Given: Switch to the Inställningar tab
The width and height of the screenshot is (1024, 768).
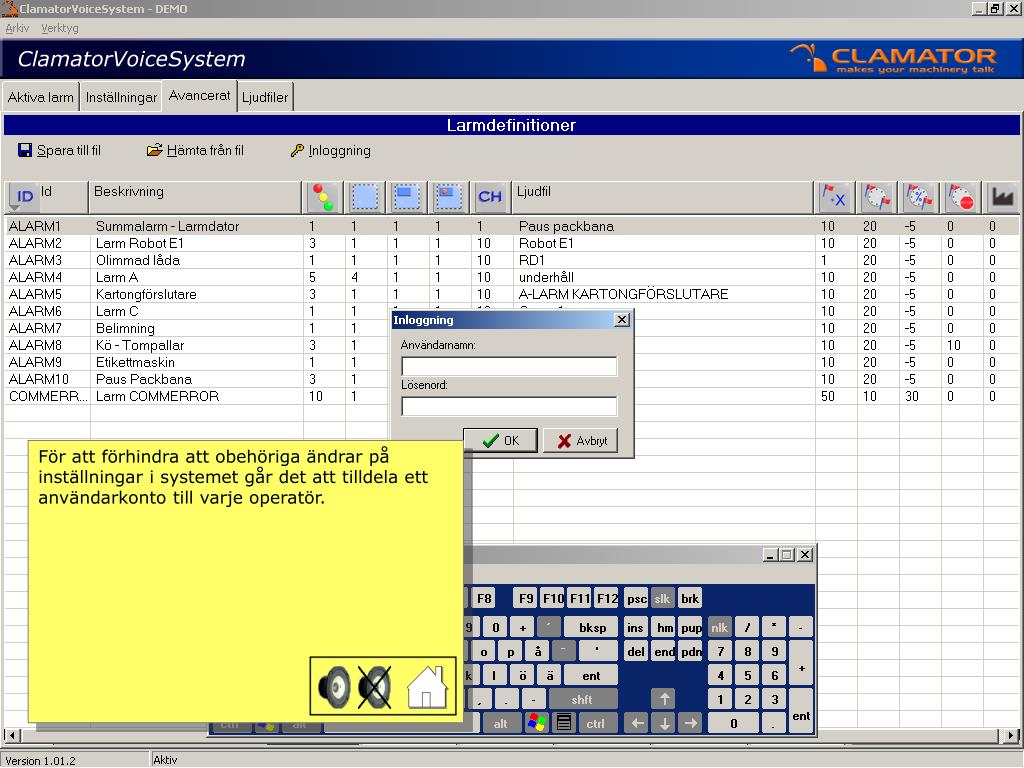Looking at the screenshot, I should [x=121, y=97].
